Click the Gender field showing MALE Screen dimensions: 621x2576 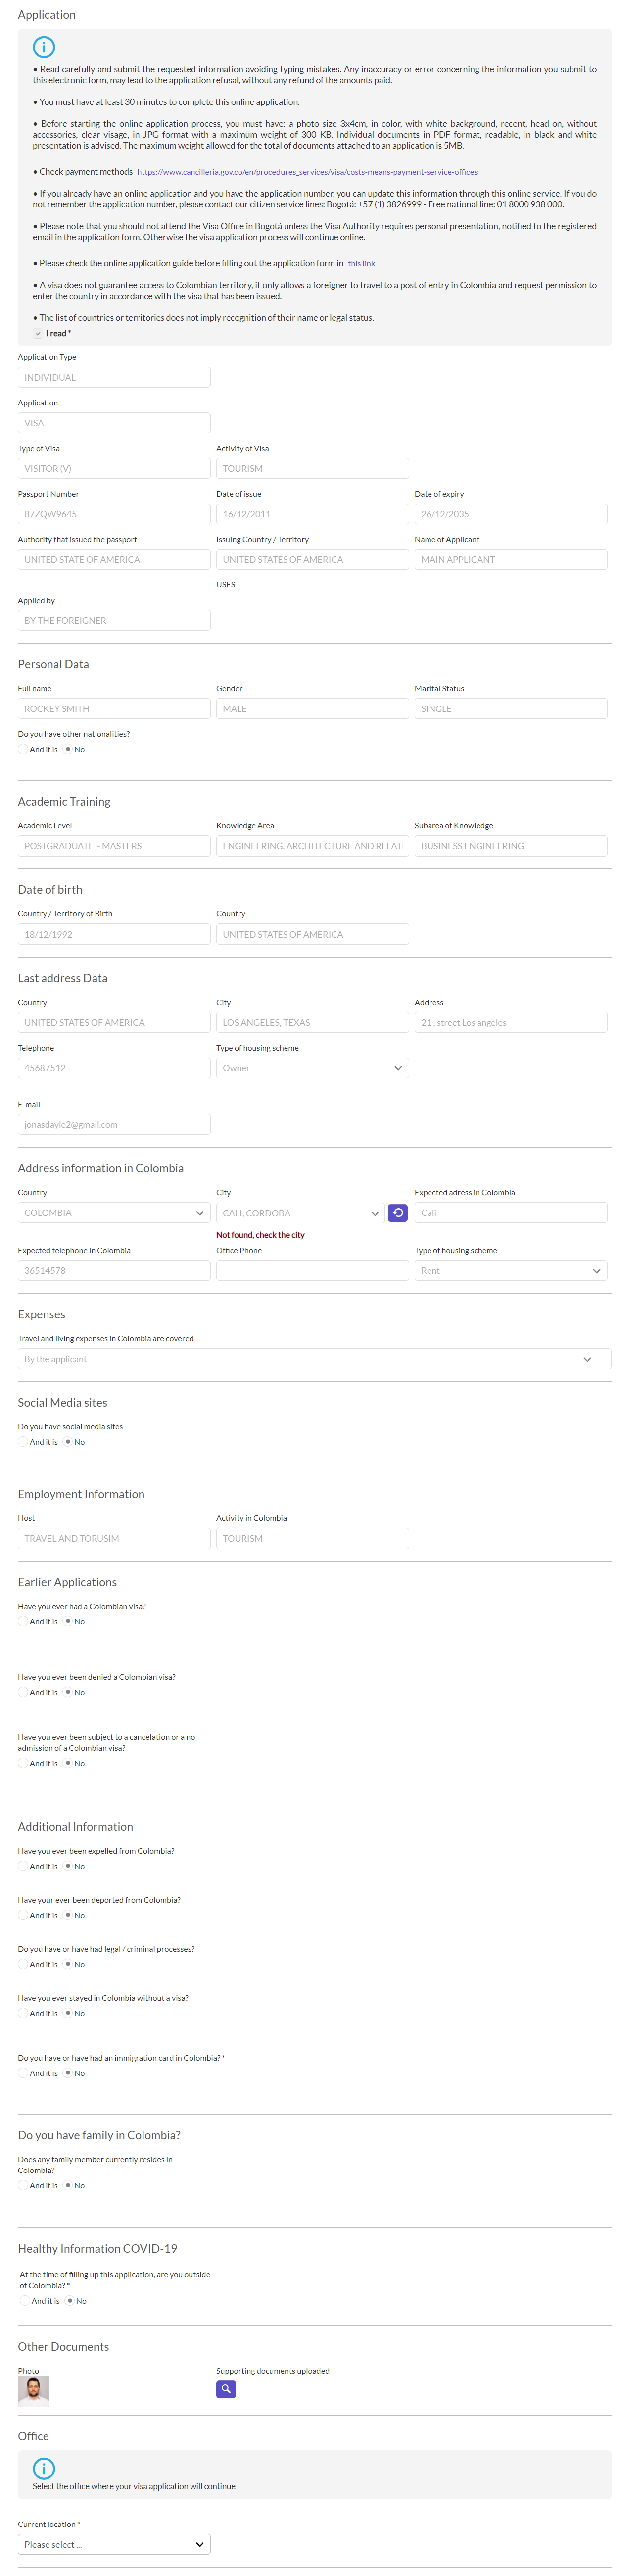coord(312,709)
